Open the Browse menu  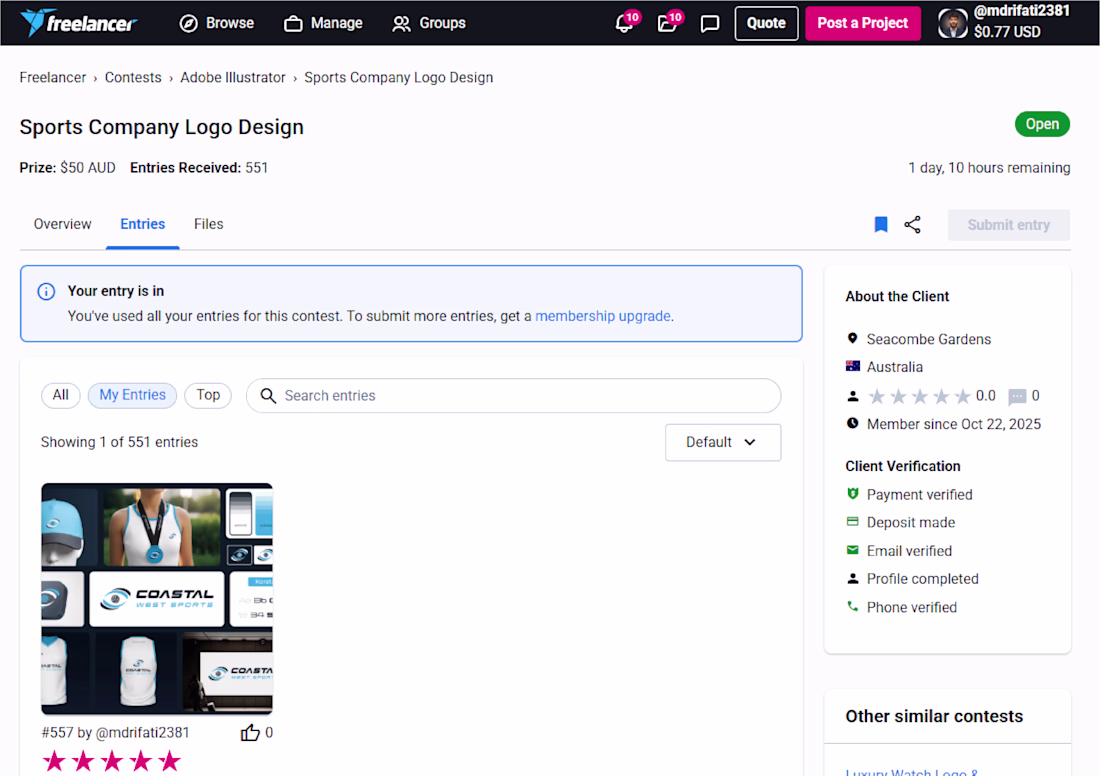[x=217, y=23]
